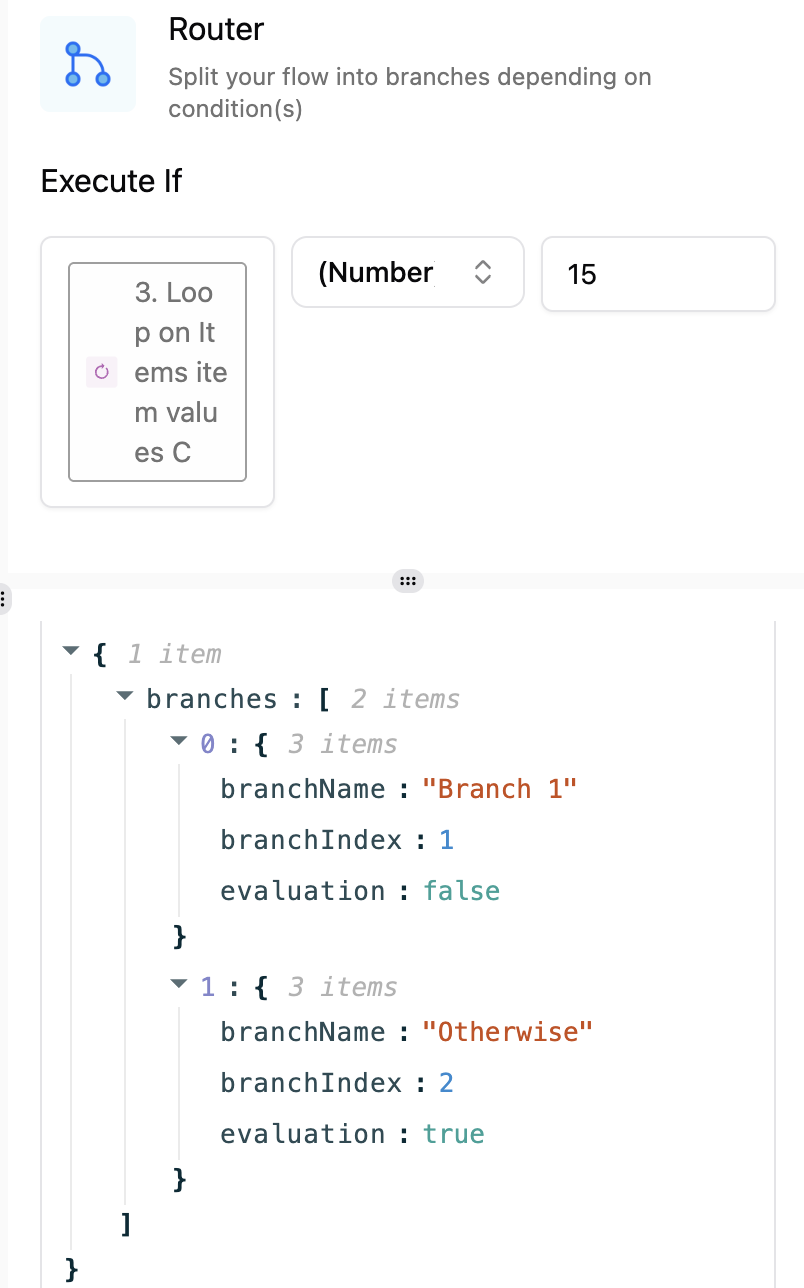Click the evaluation false value
Screen dimensions: 804x1288
click(461, 890)
